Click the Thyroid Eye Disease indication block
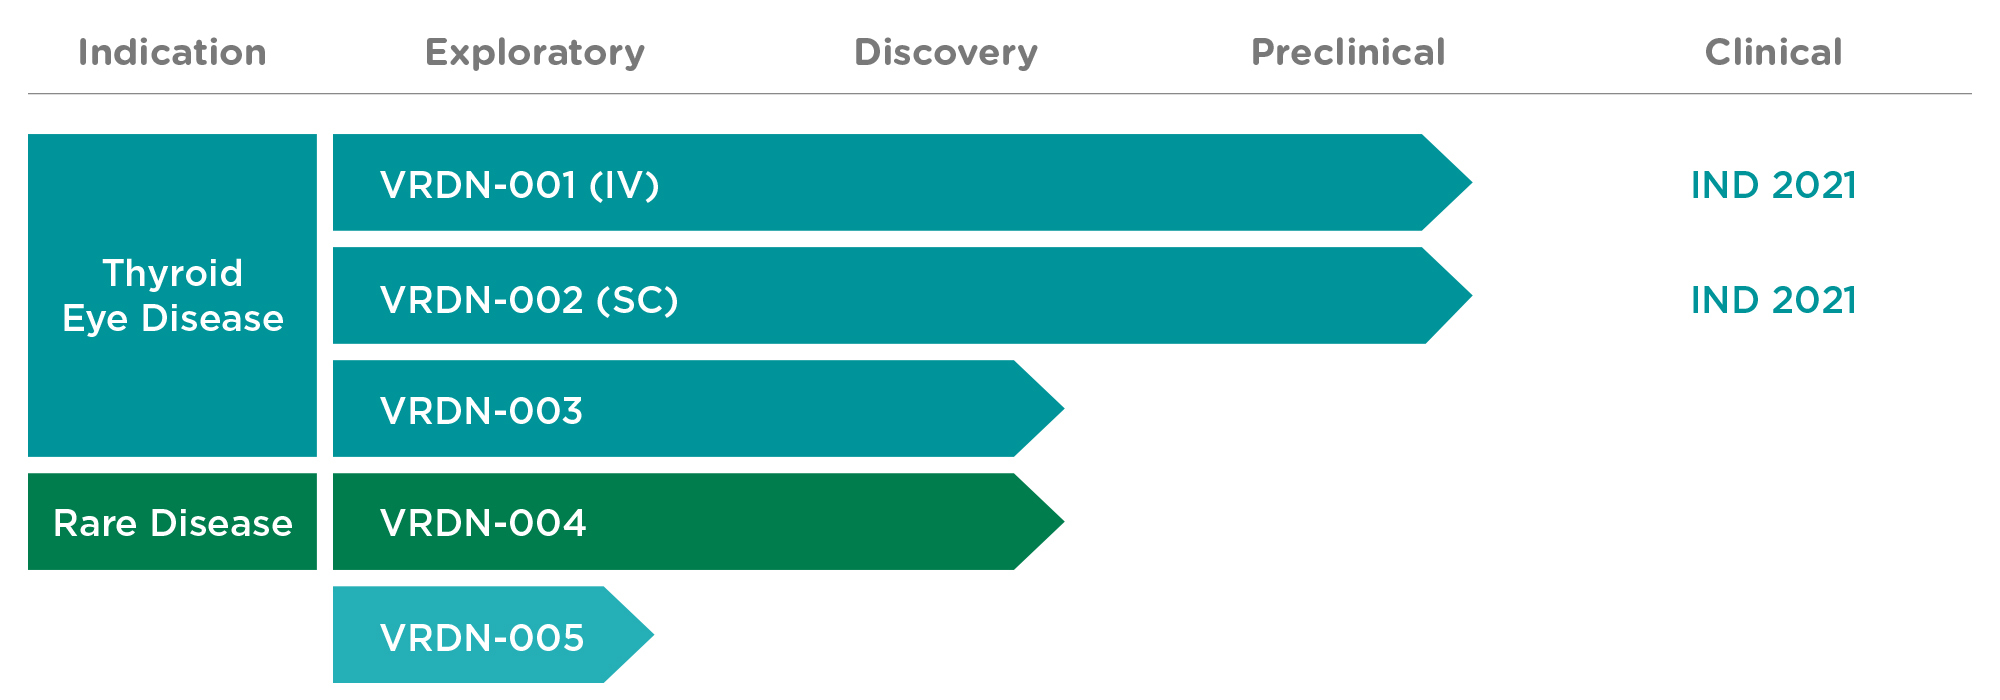The image size is (2000, 700). (x=172, y=295)
